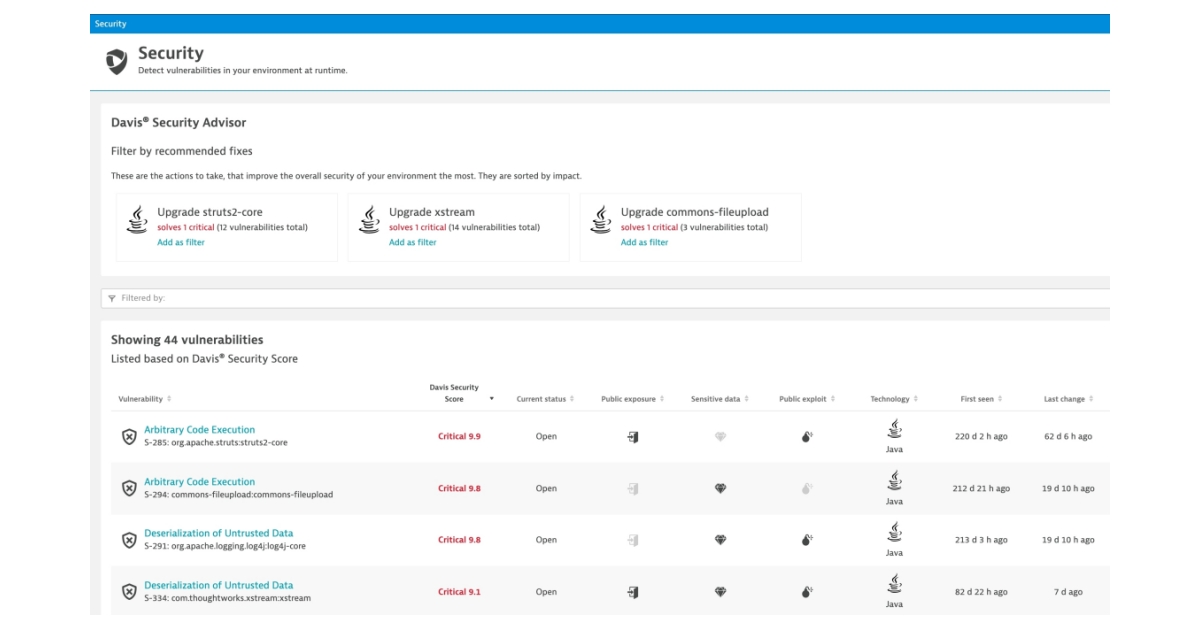
Task: Add struts2-core upgrade as filter
Action: tap(181, 242)
